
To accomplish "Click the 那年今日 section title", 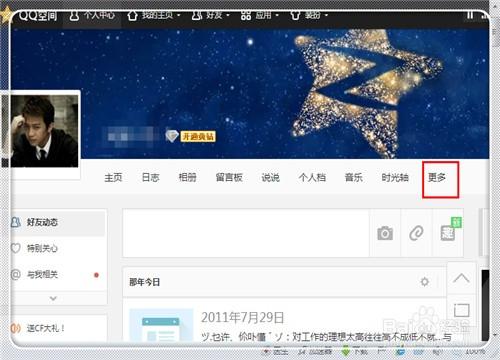I will point(145,282).
